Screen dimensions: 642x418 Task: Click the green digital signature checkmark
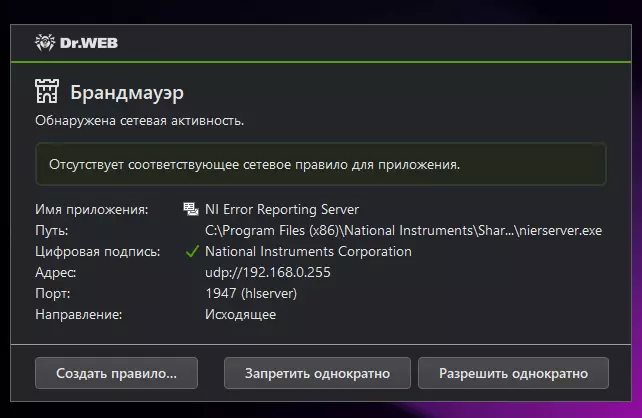(192, 251)
